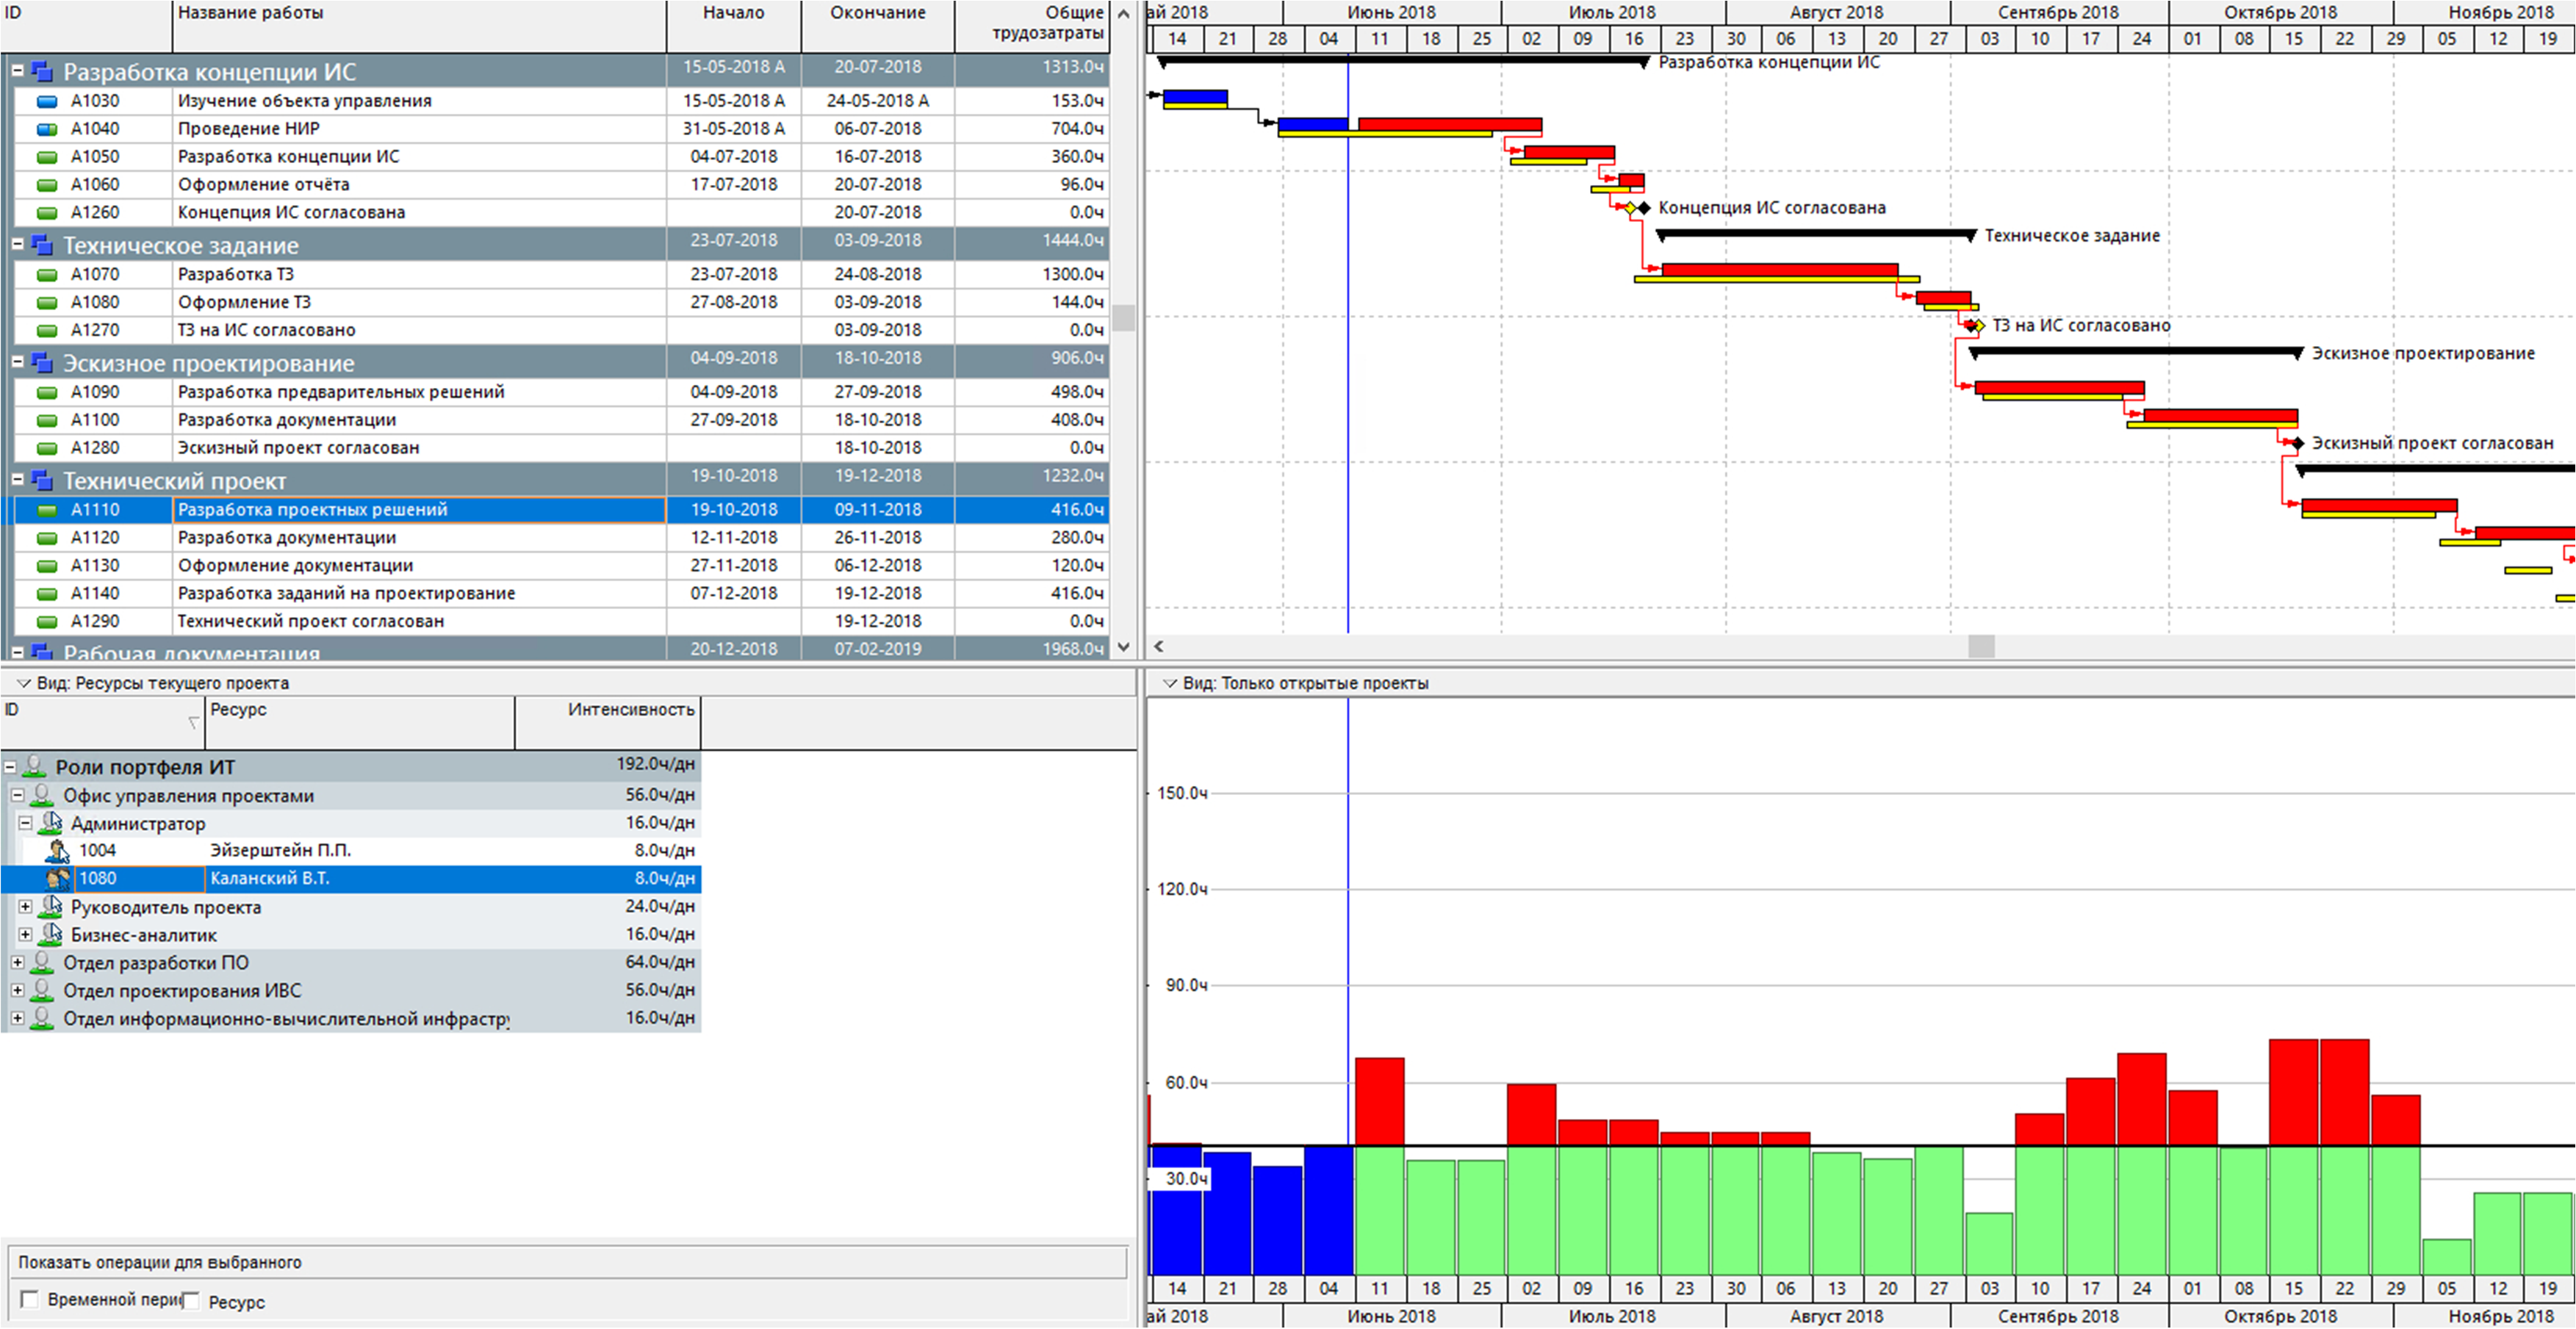Image resolution: width=2576 pixels, height=1329 pixels.
Task: Click the blue activity icon for A1030
Action: point(46,101)
